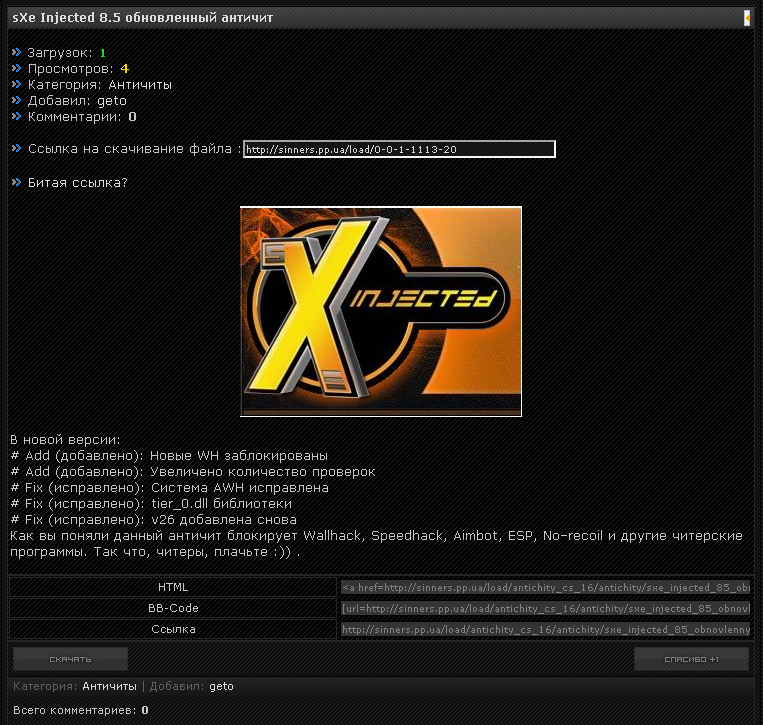
Task: Open the Античиты category link at top
Action: 140,85
